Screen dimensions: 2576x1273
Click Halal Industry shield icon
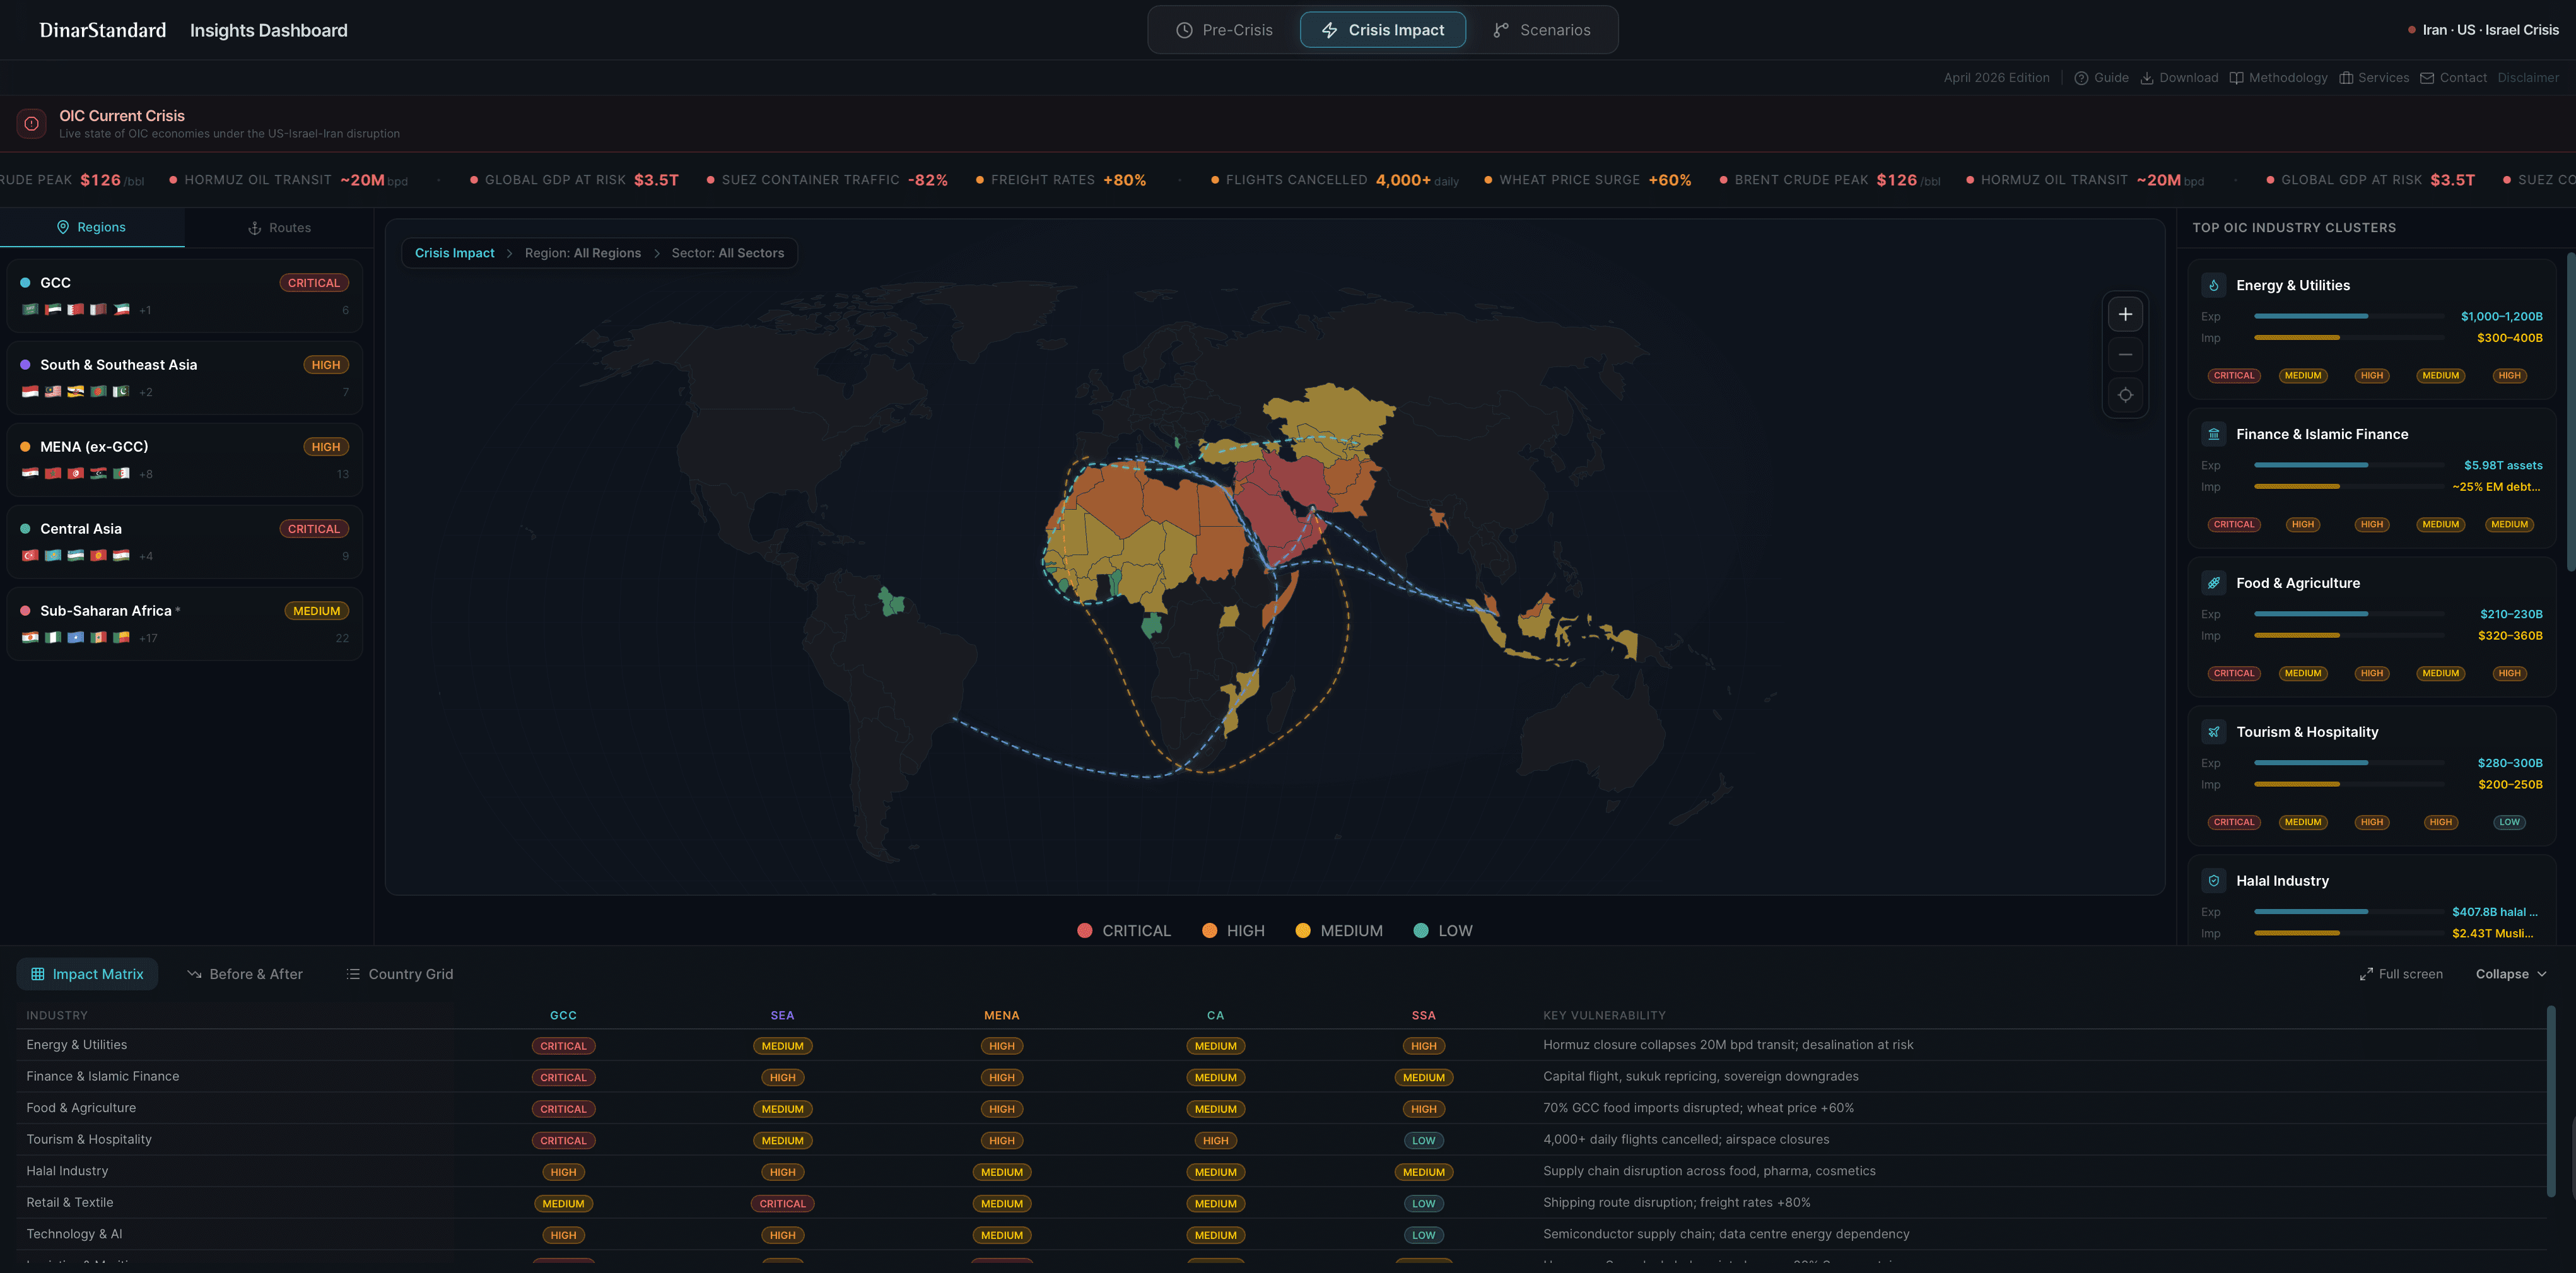pyautogui.click(x=2213, y=881)
